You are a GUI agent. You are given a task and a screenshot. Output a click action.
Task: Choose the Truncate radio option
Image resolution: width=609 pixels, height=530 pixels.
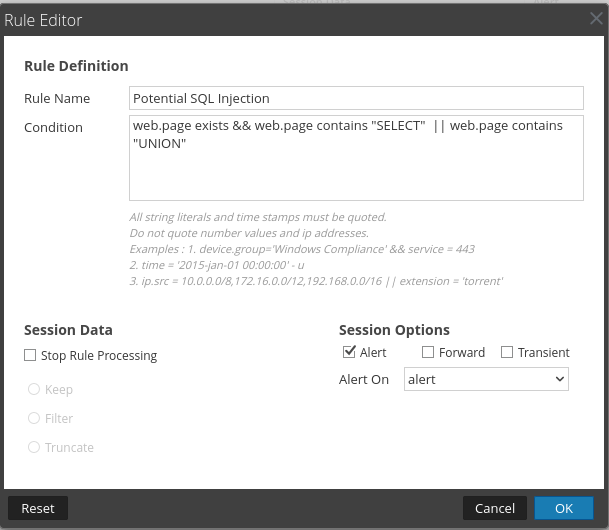[35, 447]
